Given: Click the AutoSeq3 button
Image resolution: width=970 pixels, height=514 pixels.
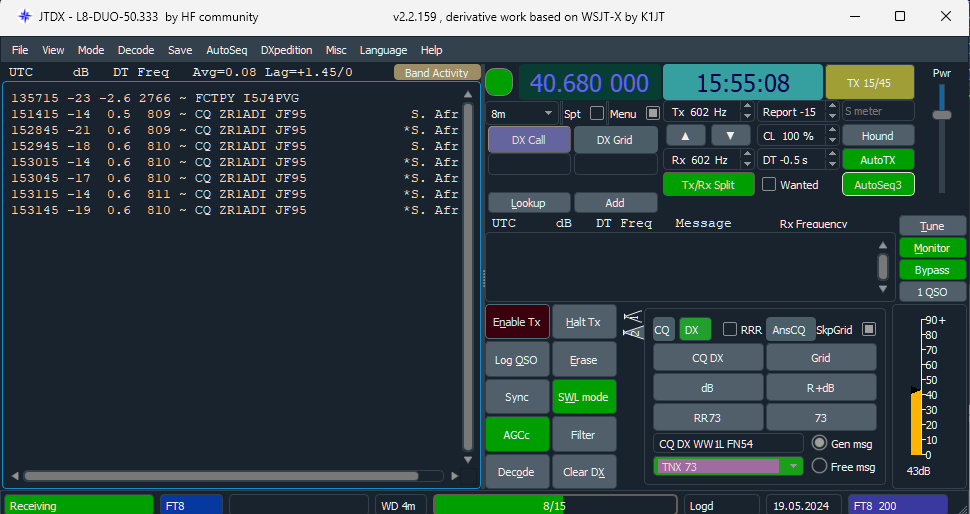Looking at the screenshot, I should coord(878,184).
